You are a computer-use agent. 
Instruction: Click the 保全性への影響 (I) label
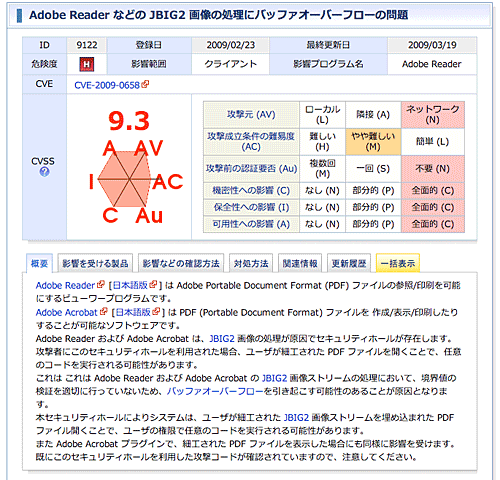tap(251, 207)
